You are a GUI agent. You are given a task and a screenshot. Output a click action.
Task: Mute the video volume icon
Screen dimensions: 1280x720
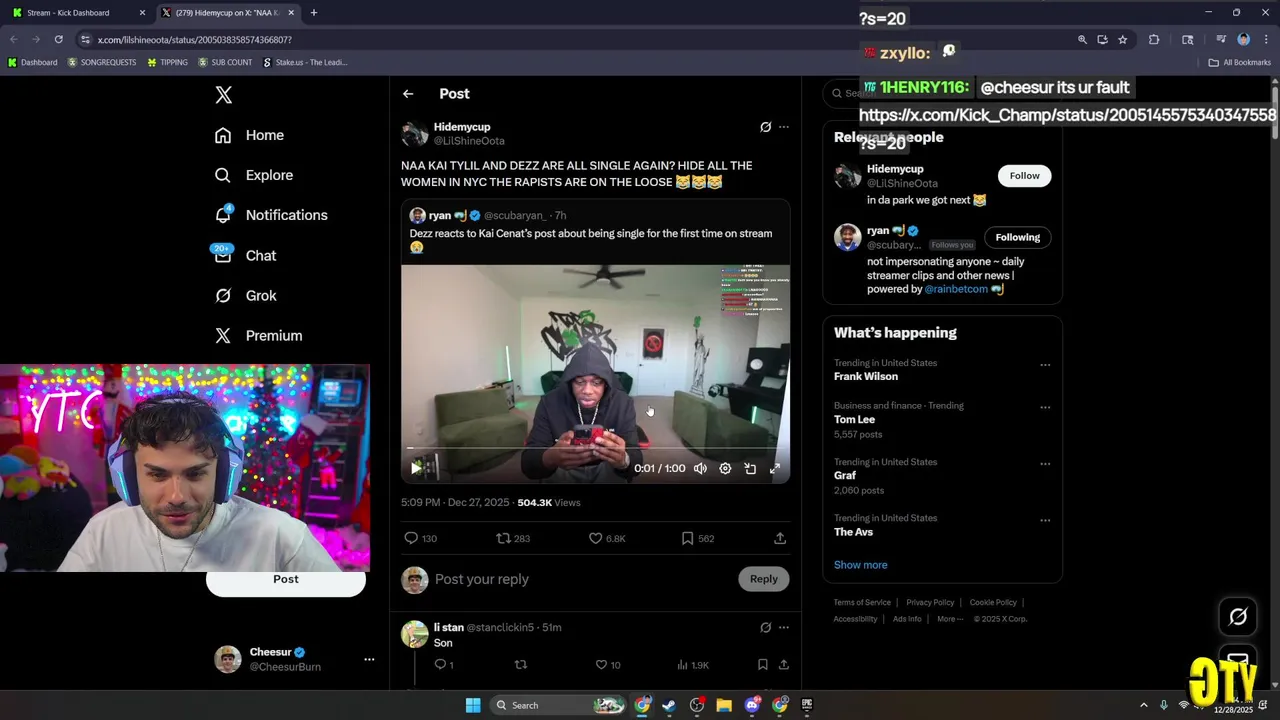coord(700,468)
